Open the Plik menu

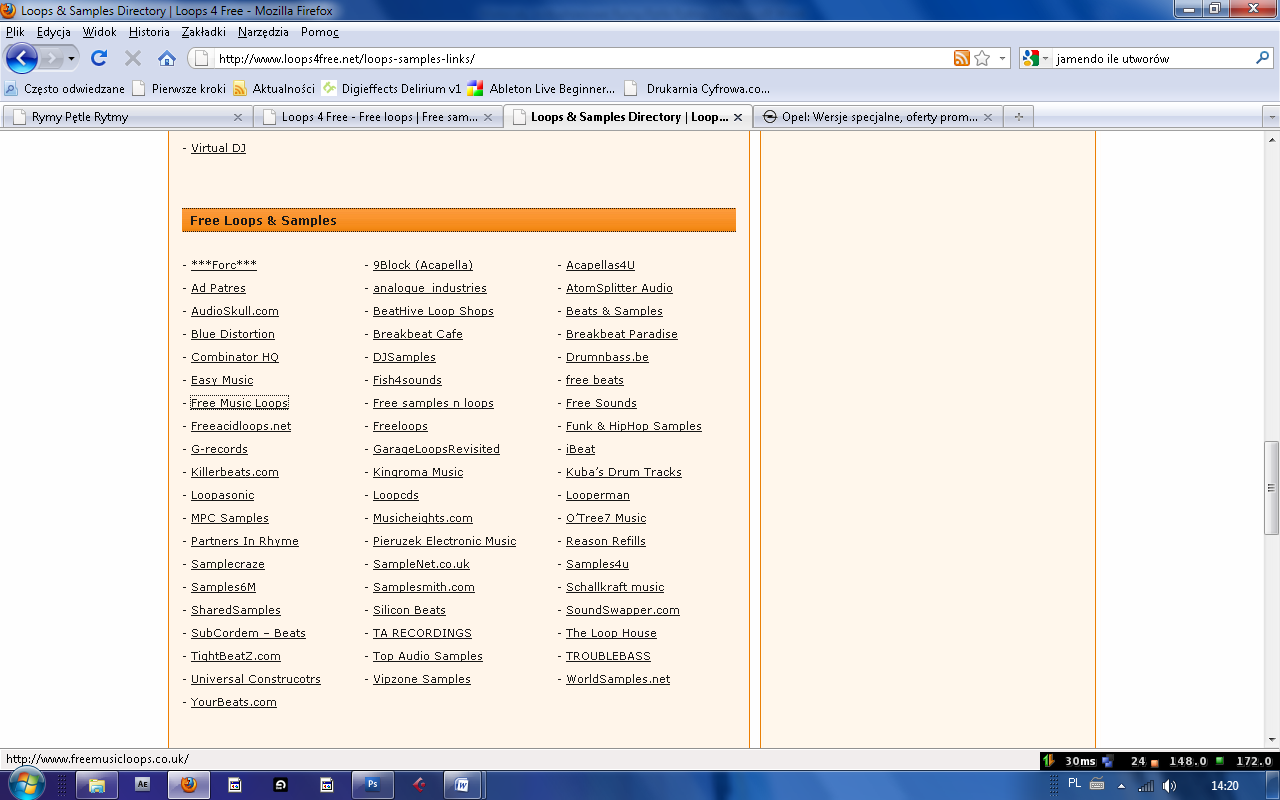click(x=15, y=32)
